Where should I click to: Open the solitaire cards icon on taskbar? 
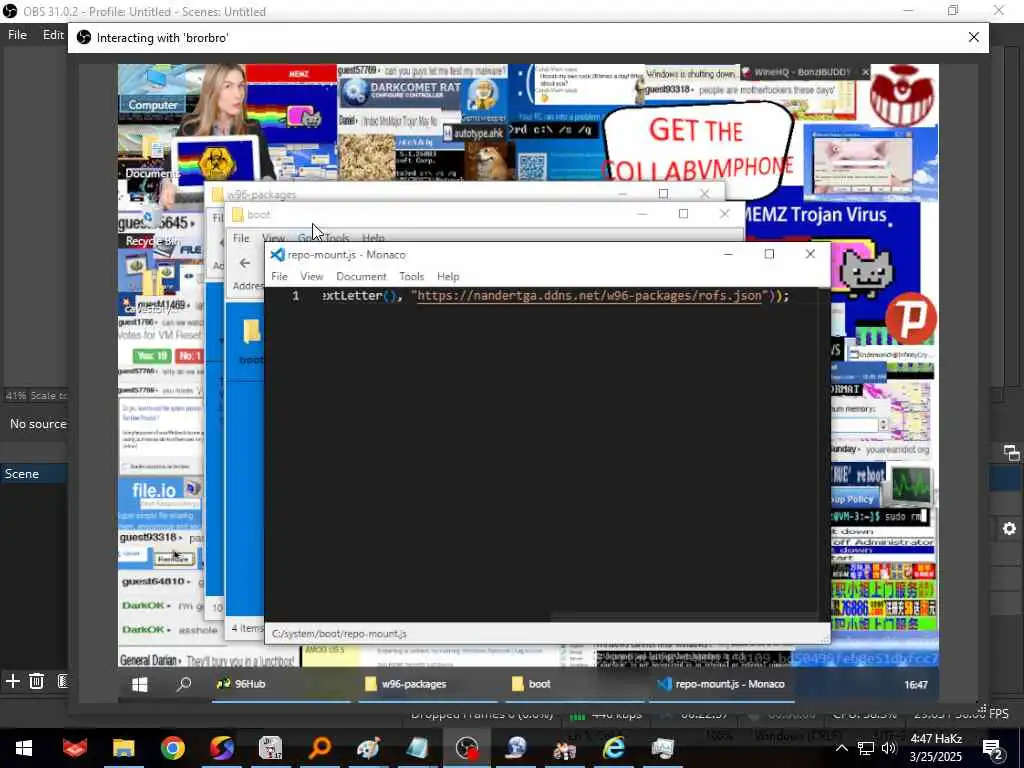(270, 748)
